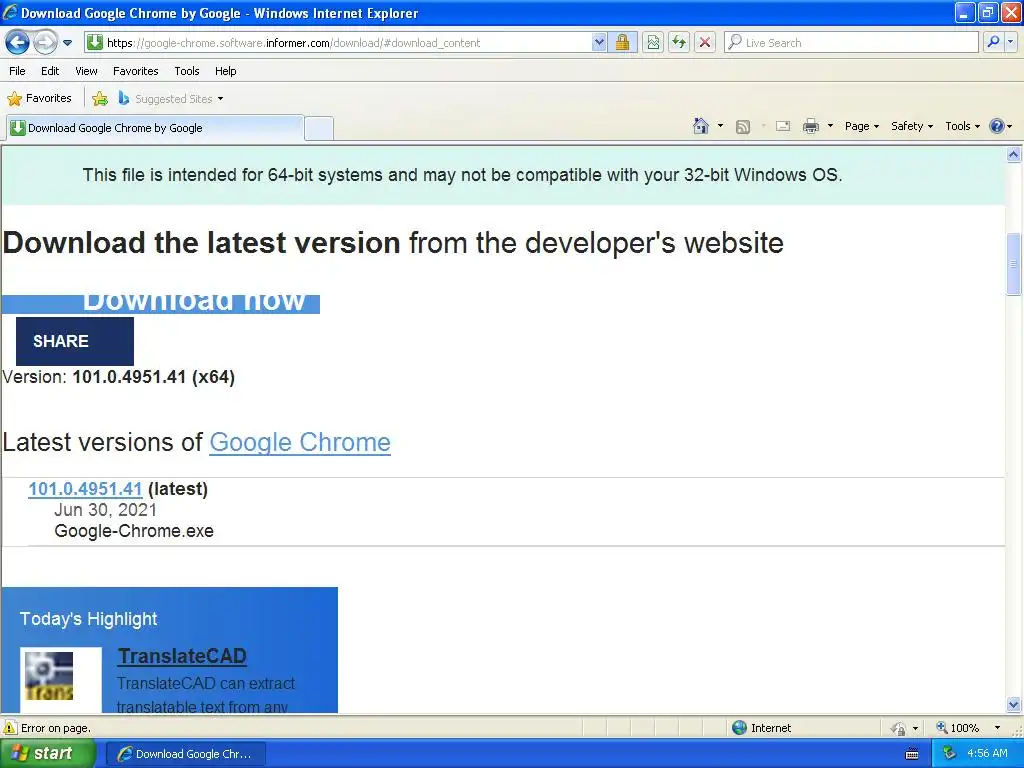Click the Error on page warning icon
This screenshot has height=768, width=1024.
10,728
